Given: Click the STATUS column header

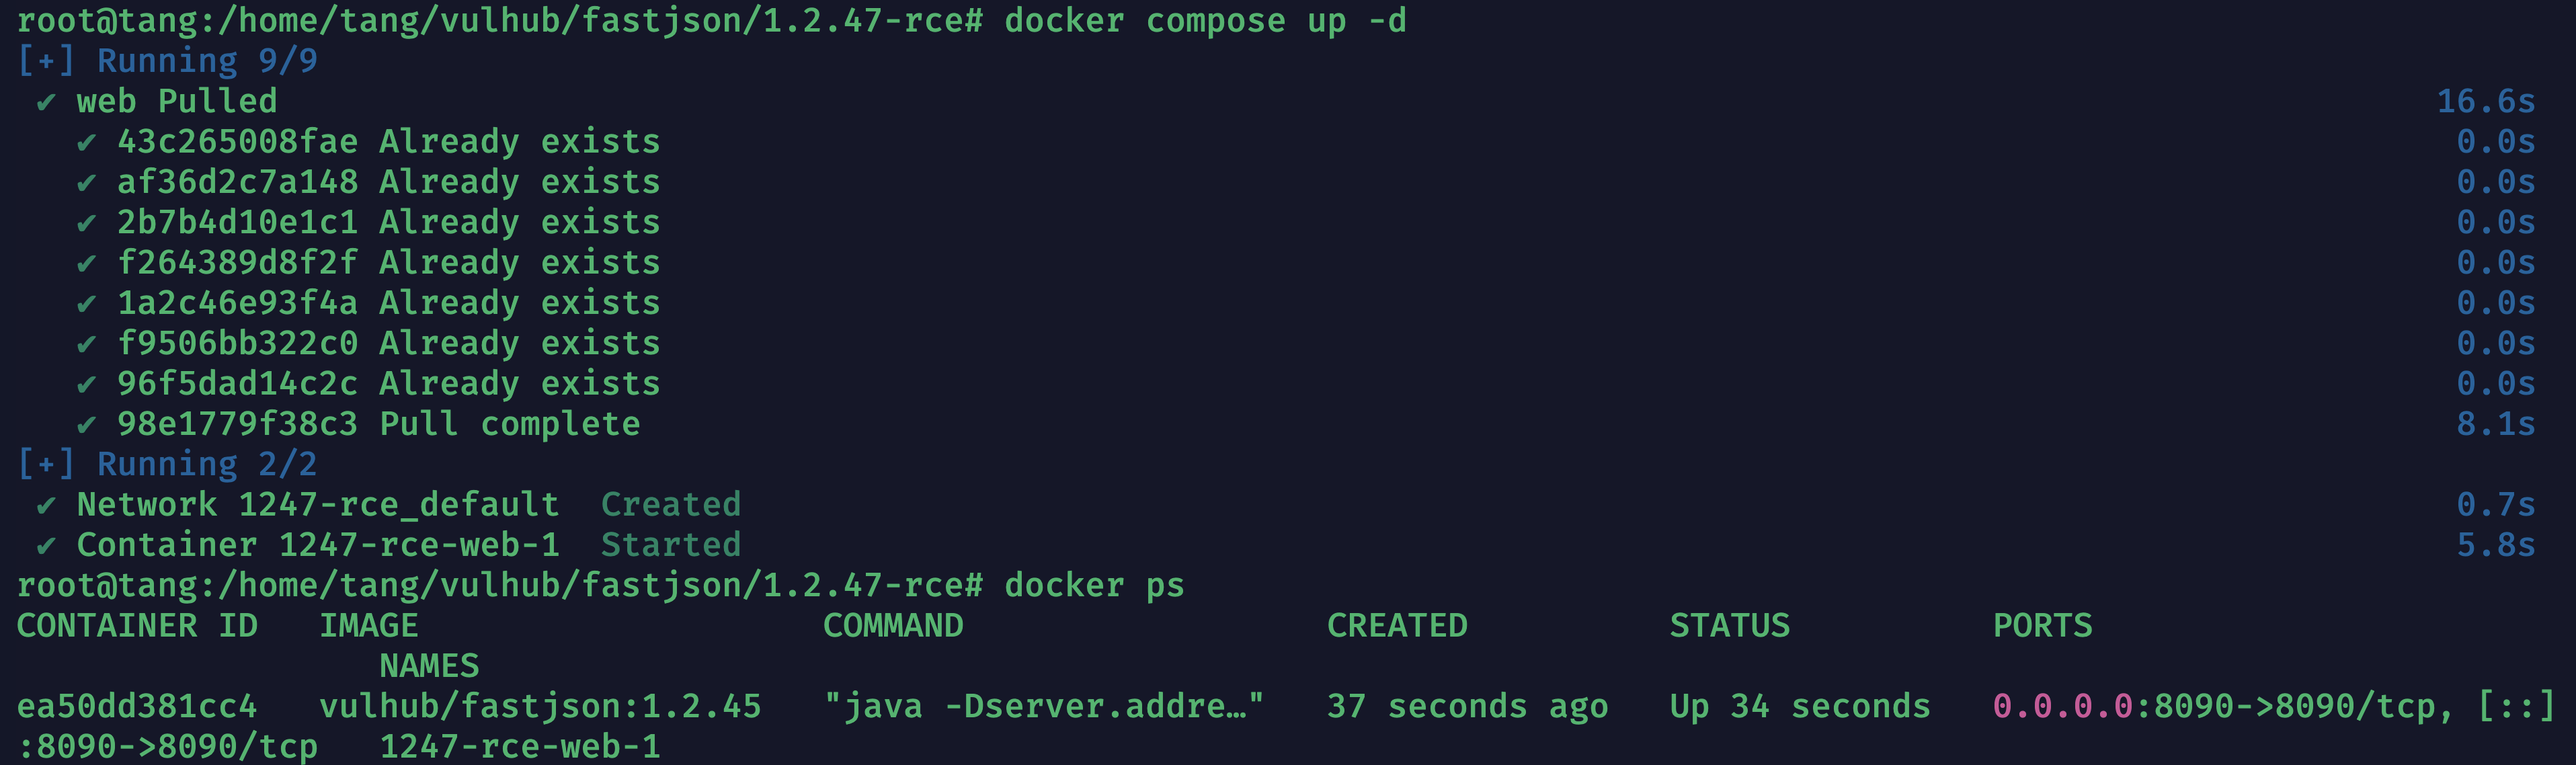Looking at the screenshot, I should 1729,626.
